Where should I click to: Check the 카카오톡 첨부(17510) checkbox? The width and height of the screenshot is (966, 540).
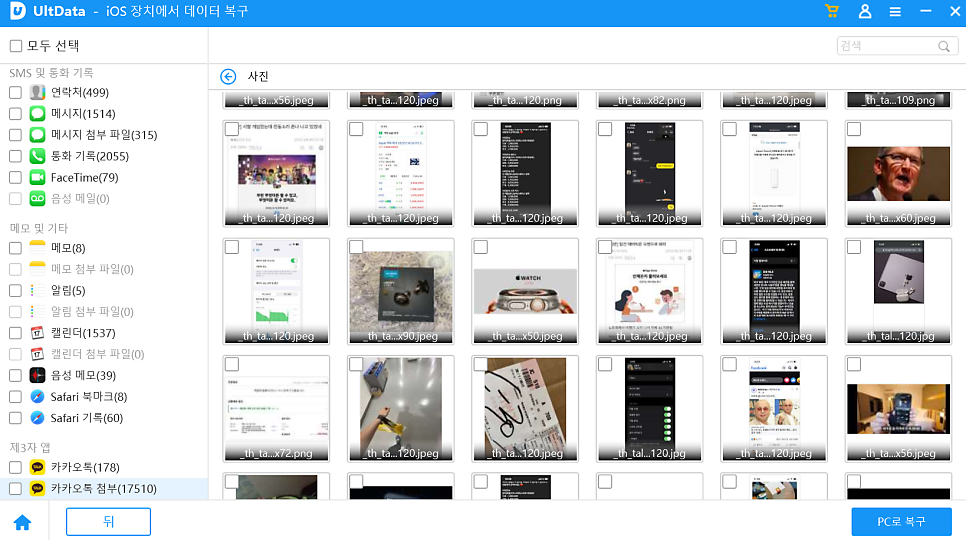[x=15, y=488]
